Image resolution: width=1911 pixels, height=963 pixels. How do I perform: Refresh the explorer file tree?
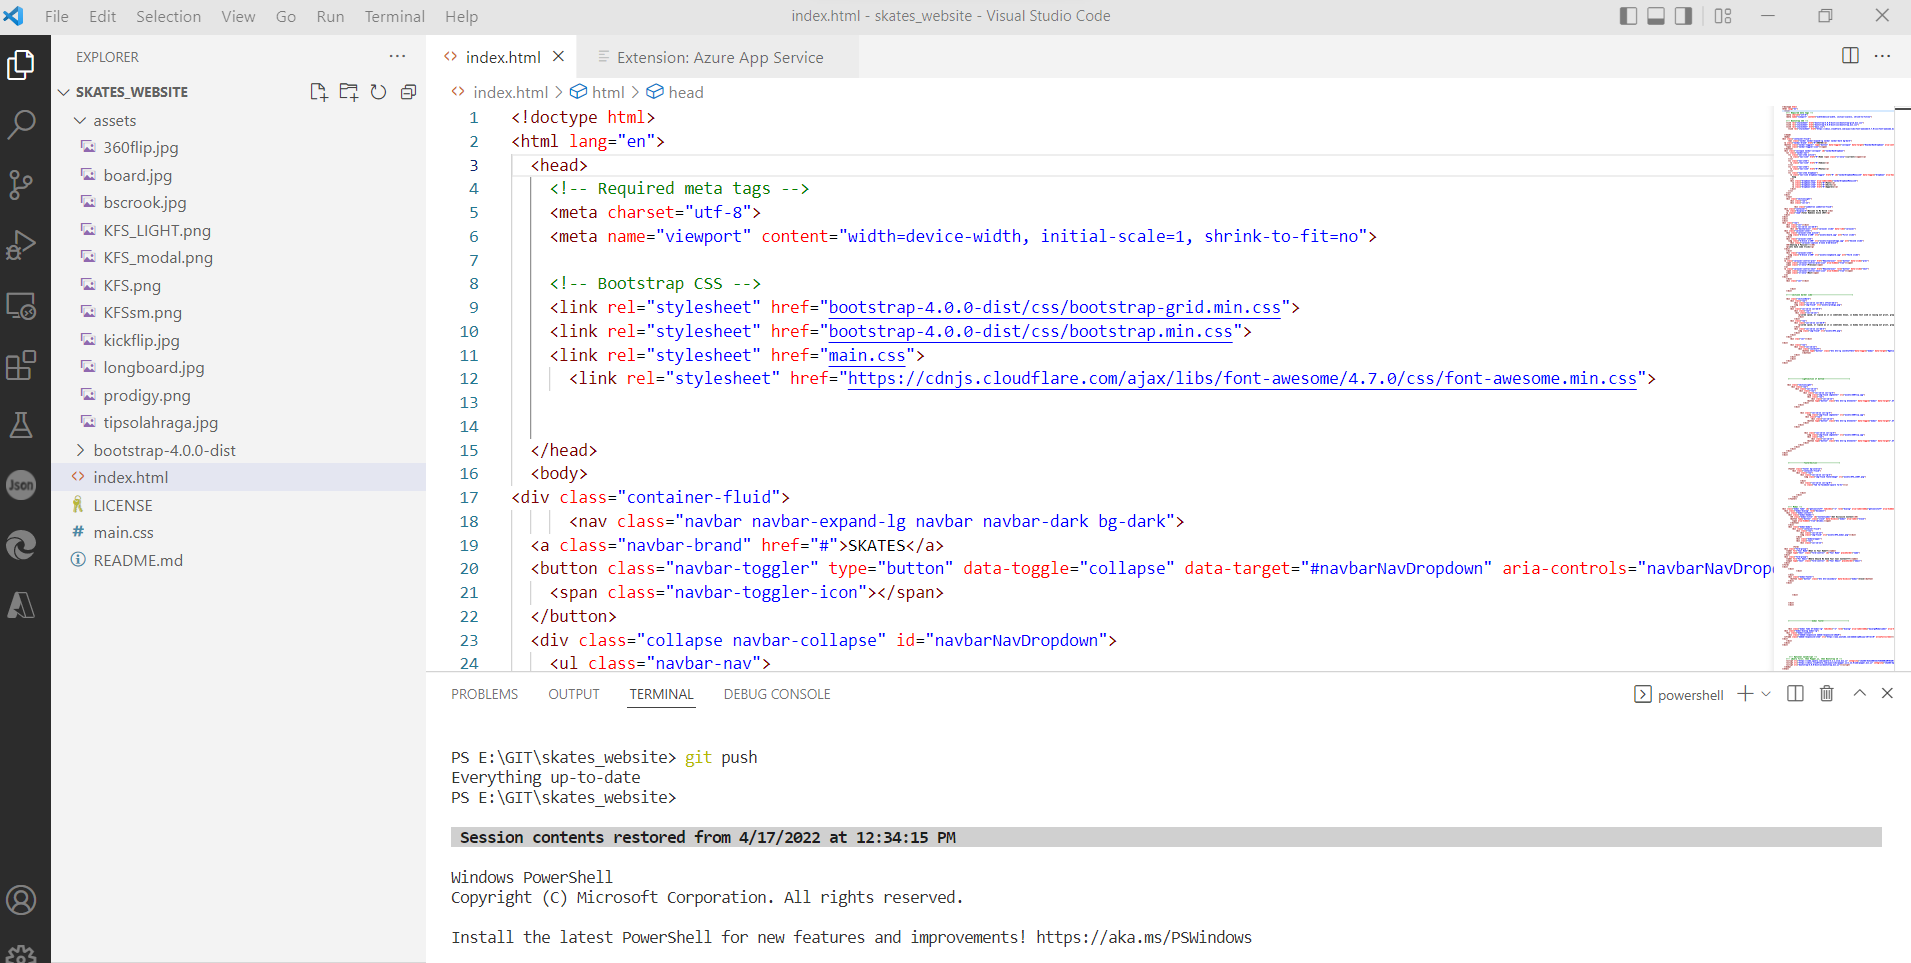tap(378, 92)
